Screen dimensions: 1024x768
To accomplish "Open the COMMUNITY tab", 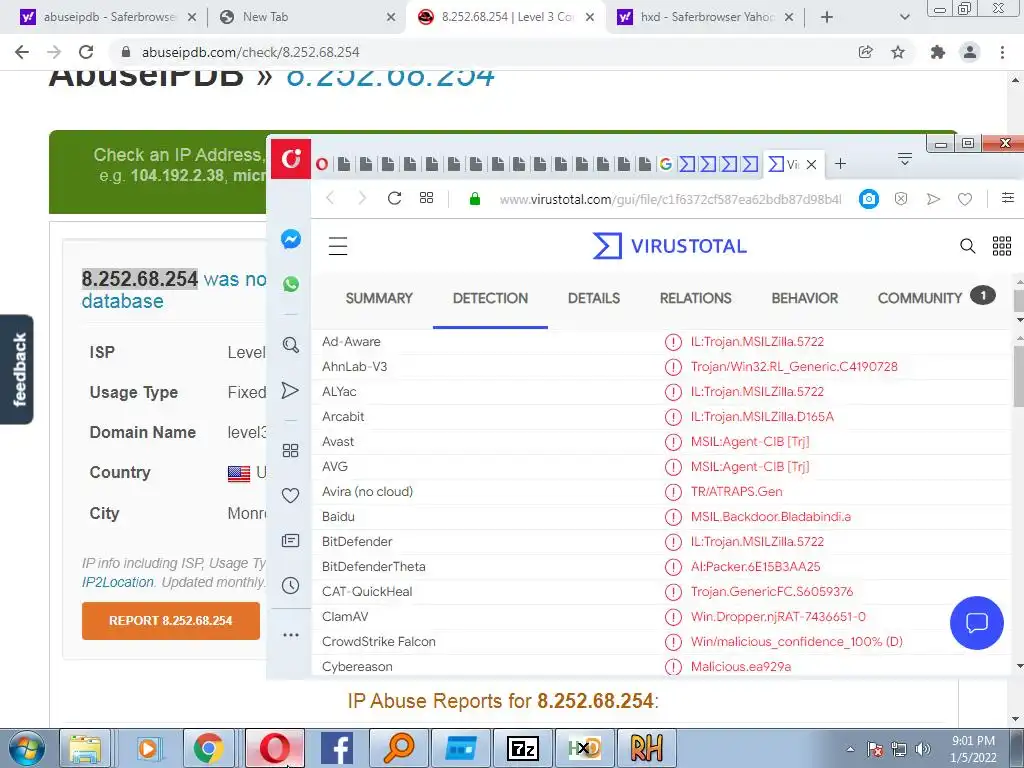I will (936, 298).
